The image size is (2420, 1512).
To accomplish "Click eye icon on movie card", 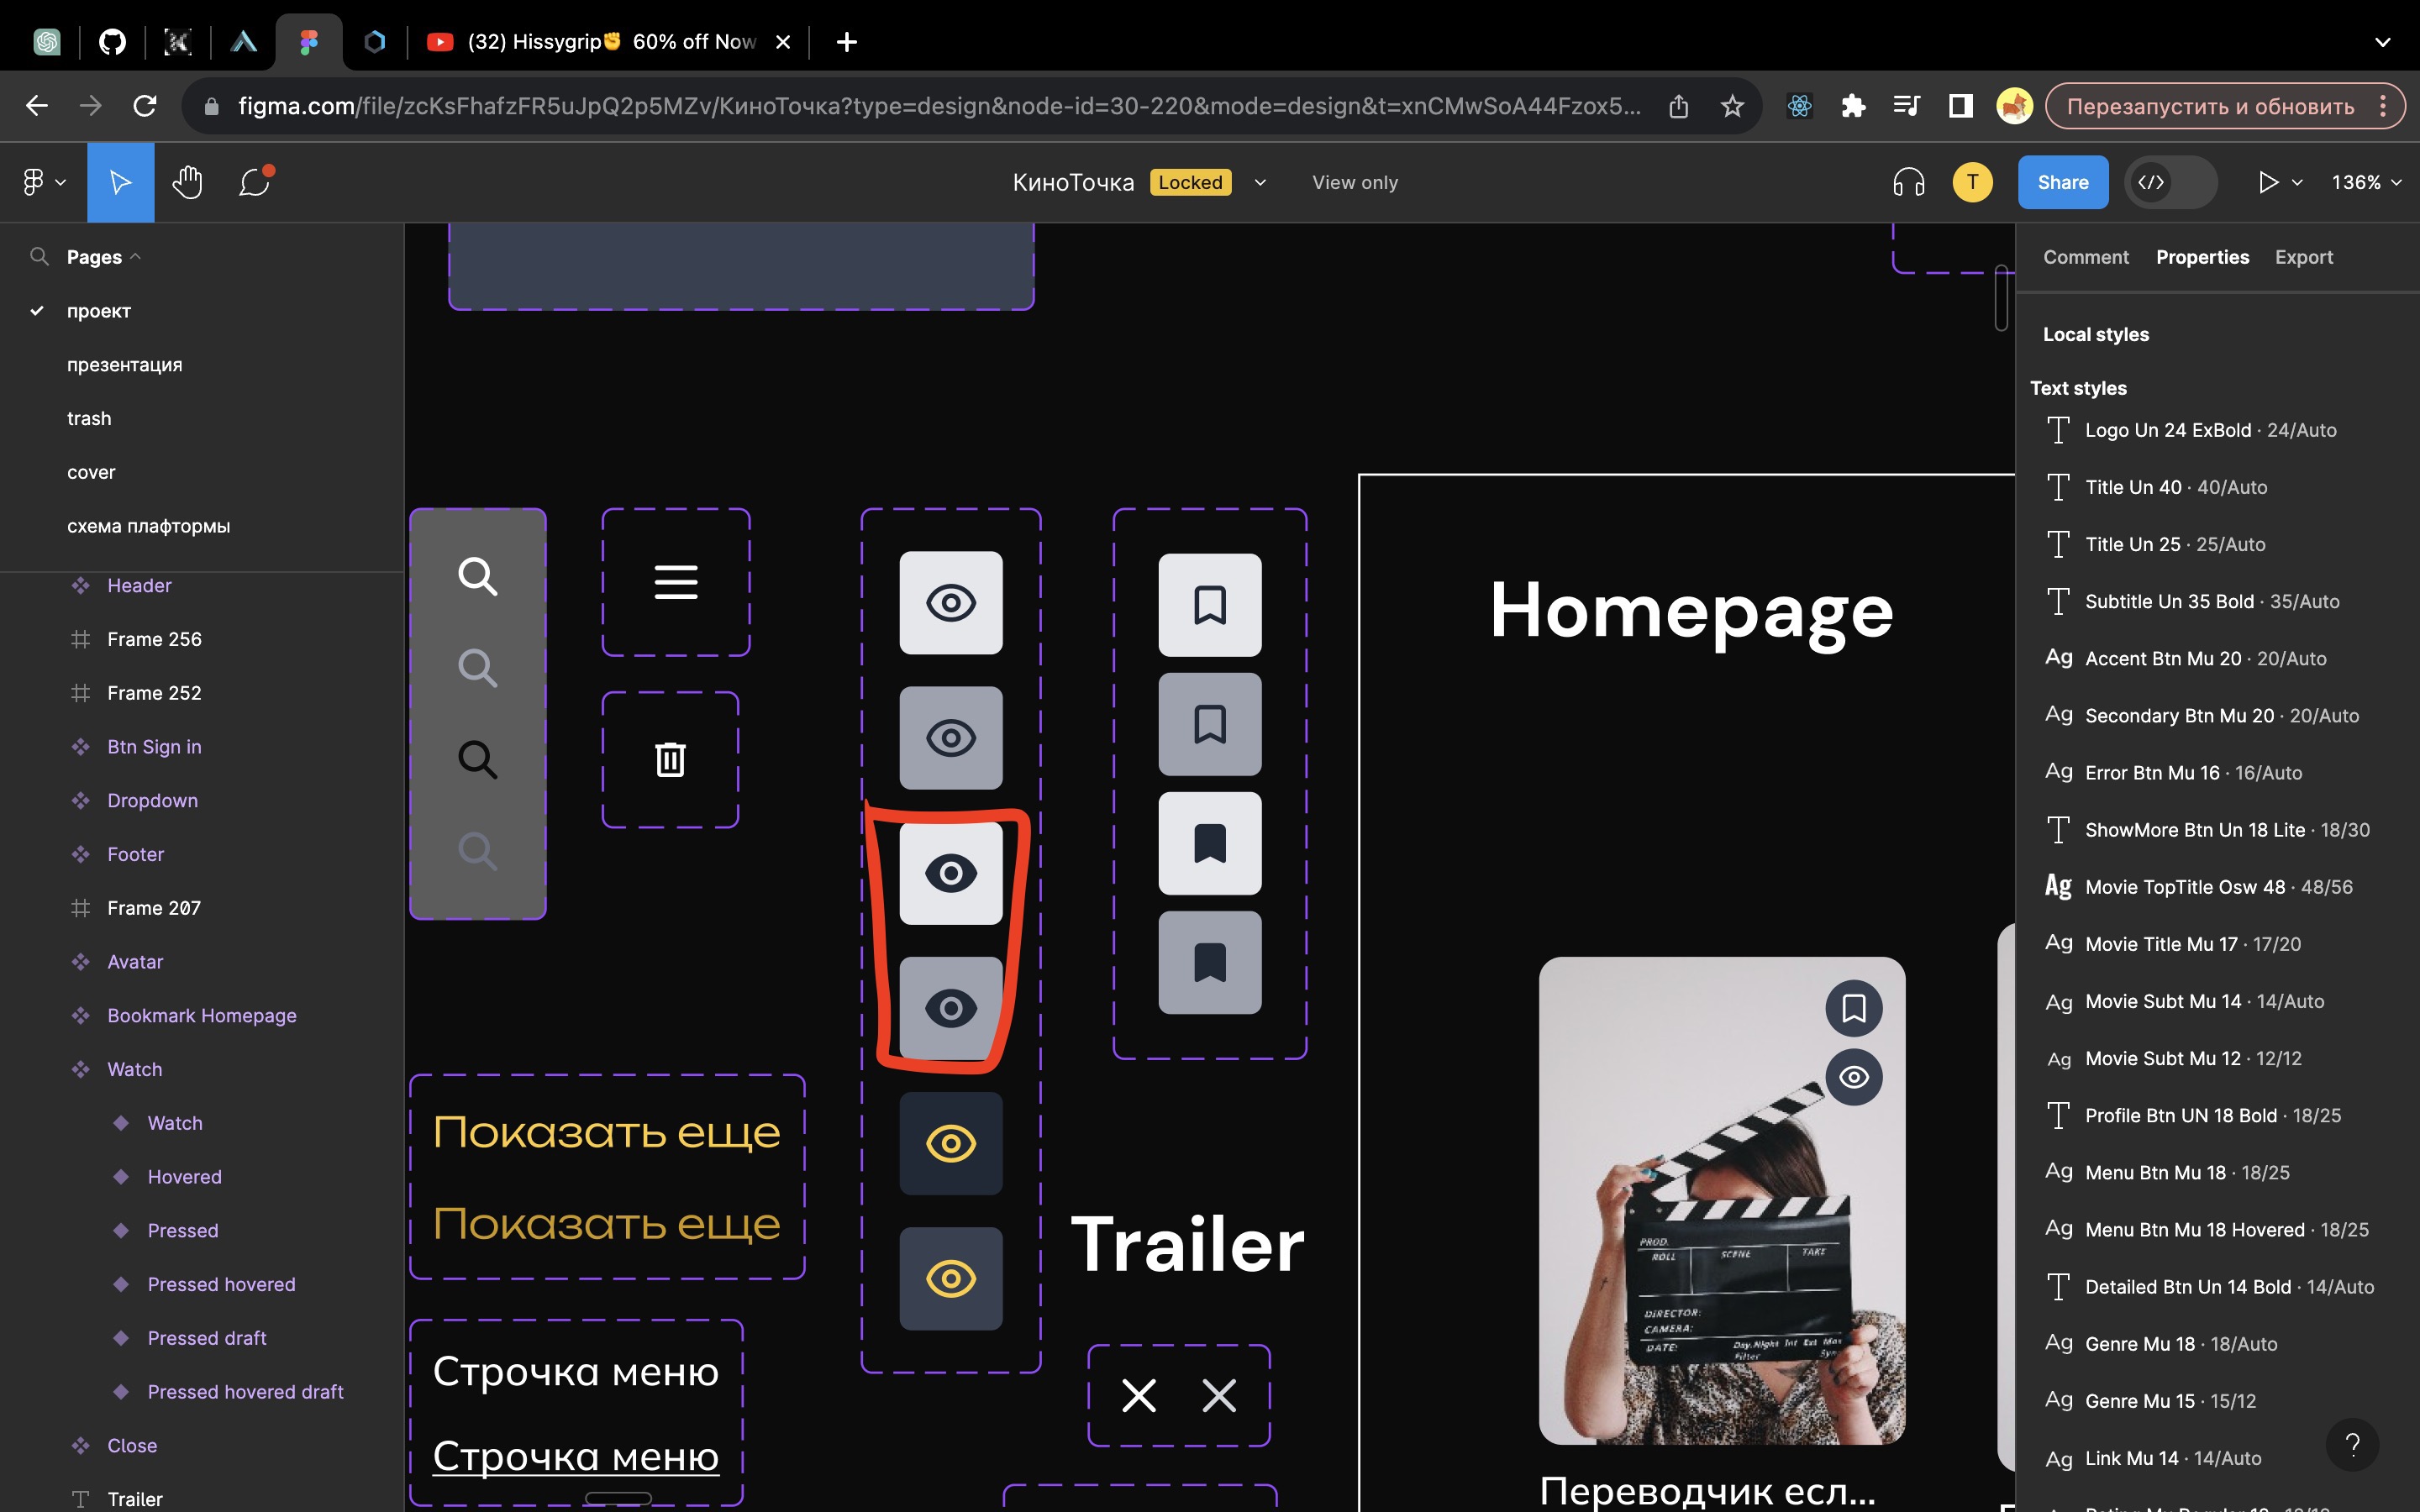I will 1853,1077.
